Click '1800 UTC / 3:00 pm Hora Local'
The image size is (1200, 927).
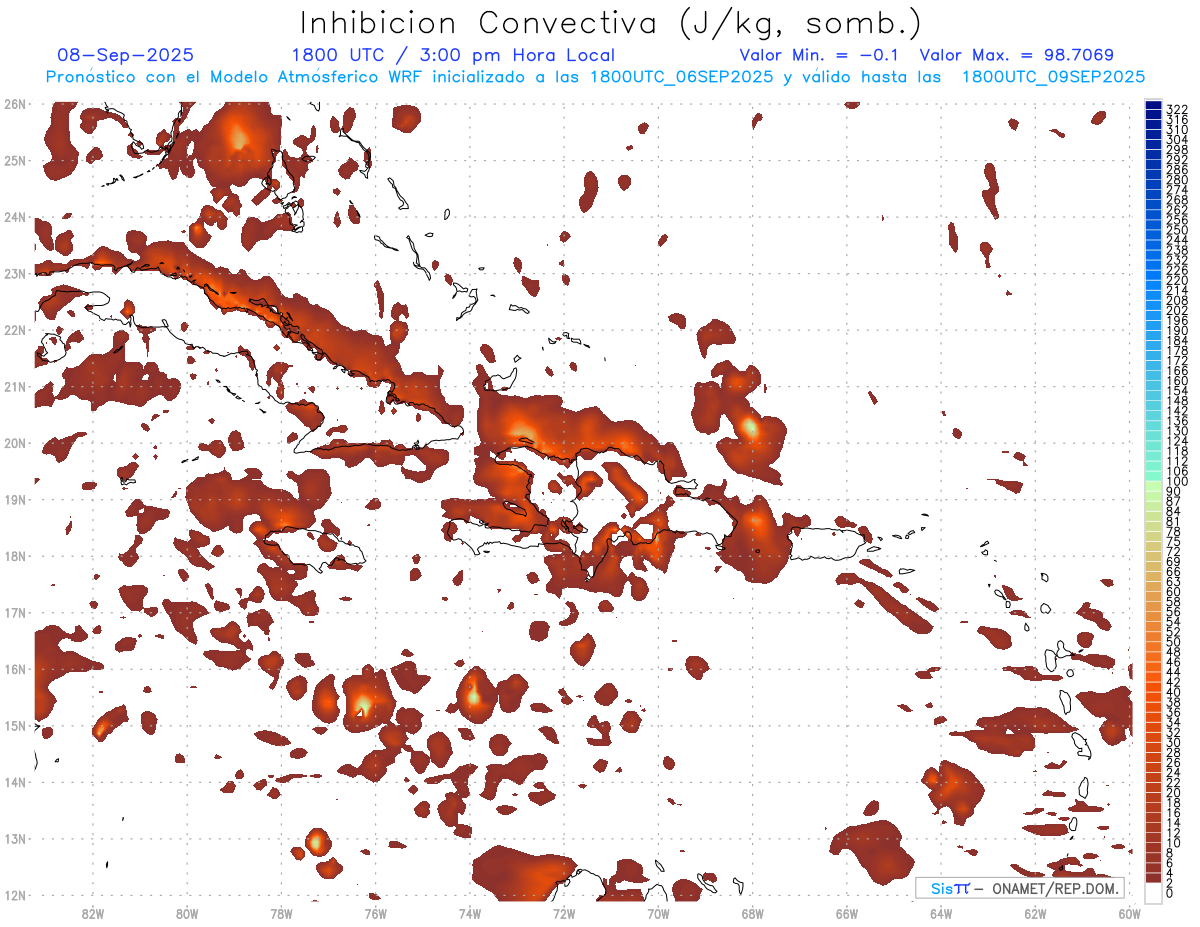coord(453,56)
